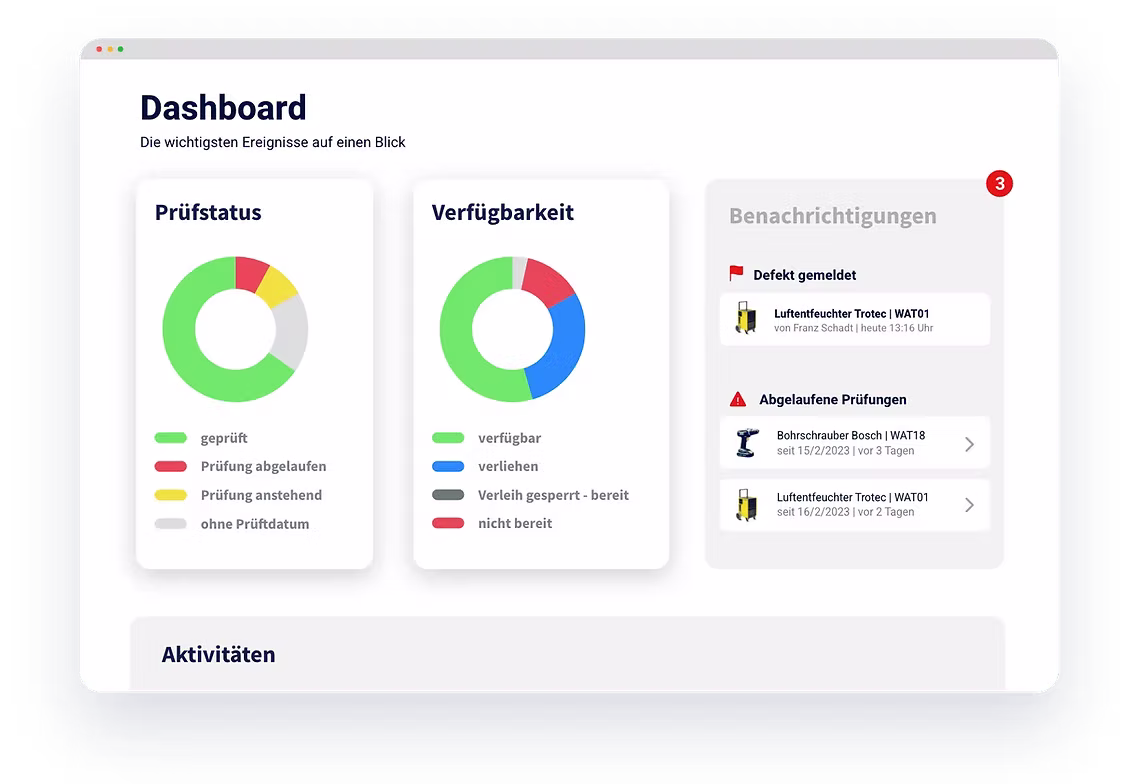Click the Prüfung anstehend legend label
Screen dimensions: 1138x784
coord(261,495)
